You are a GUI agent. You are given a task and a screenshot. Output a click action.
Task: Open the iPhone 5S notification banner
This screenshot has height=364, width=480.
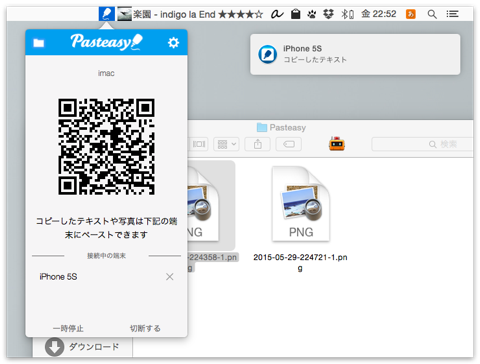(355, 54)
